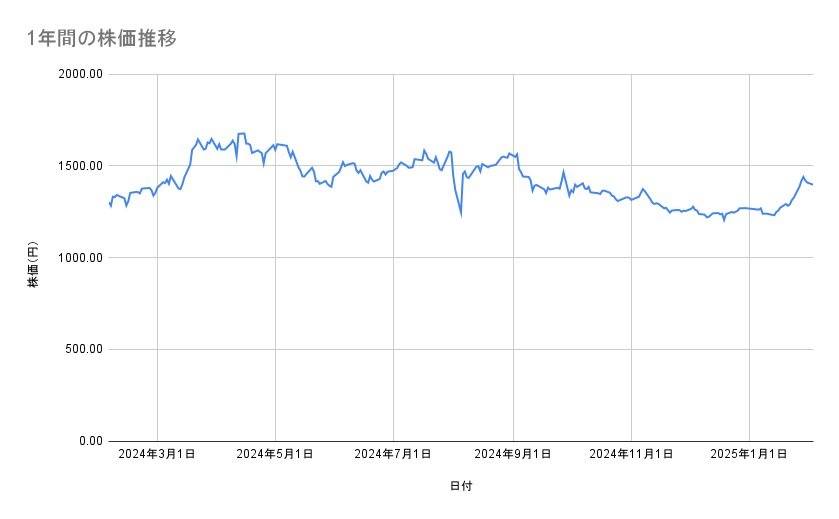Select the 2024年5月1日 date label
The width and height of the screenshot is (839, 519).
275,454
